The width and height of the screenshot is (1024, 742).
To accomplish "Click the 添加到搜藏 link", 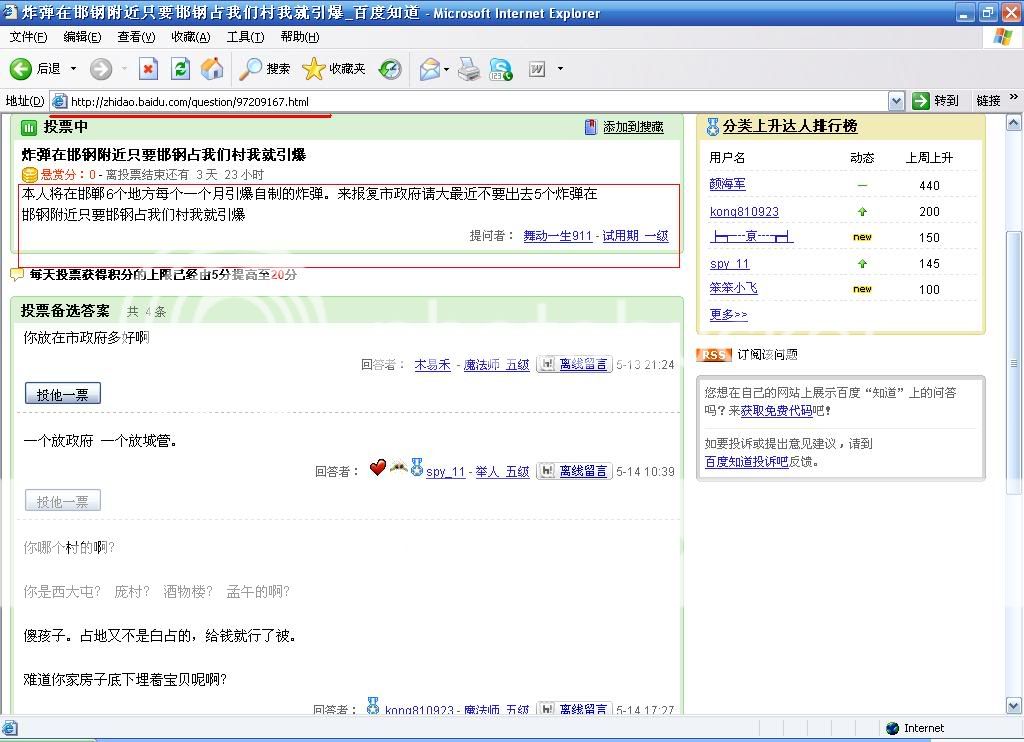I will (632, 127).
